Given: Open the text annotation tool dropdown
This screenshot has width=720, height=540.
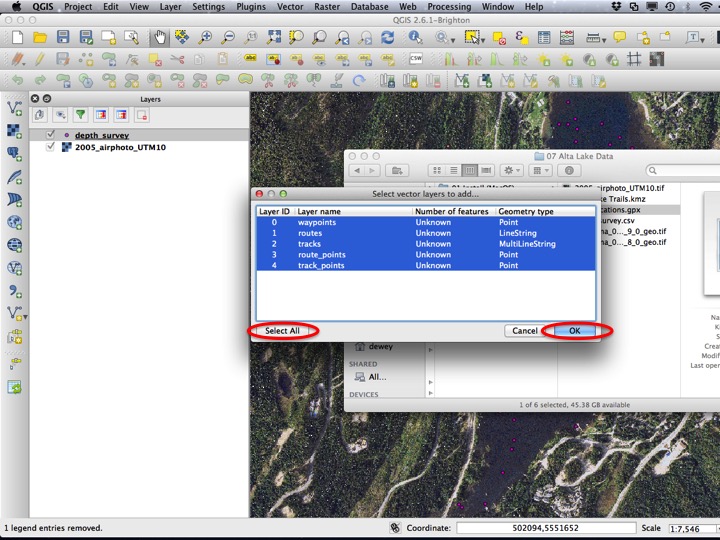Looking at the screenshot, I should [703, 40].
